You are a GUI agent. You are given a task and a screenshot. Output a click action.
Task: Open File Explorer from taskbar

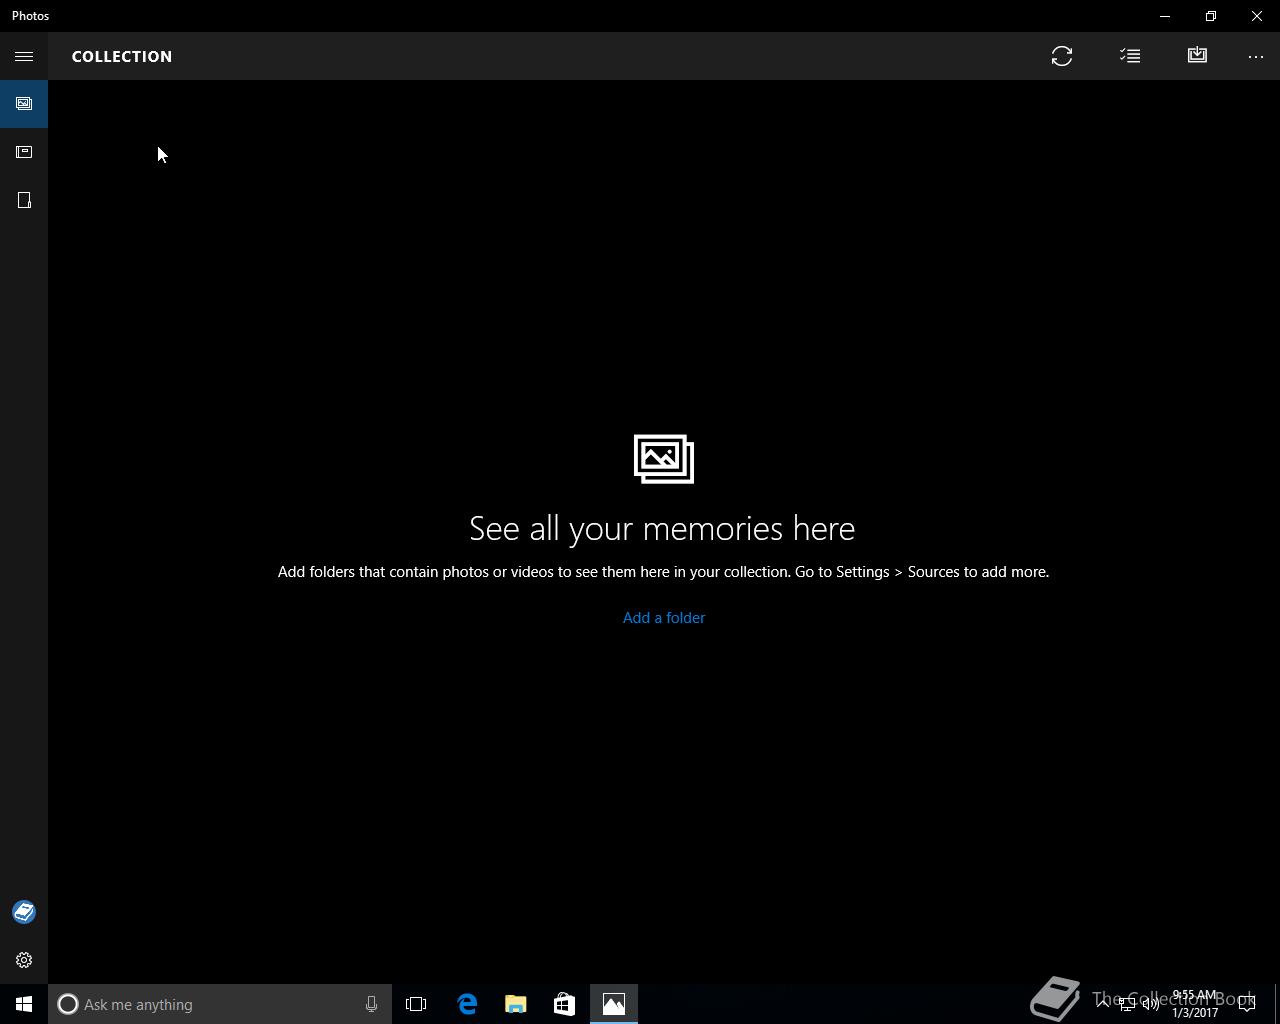point(516,1004)
